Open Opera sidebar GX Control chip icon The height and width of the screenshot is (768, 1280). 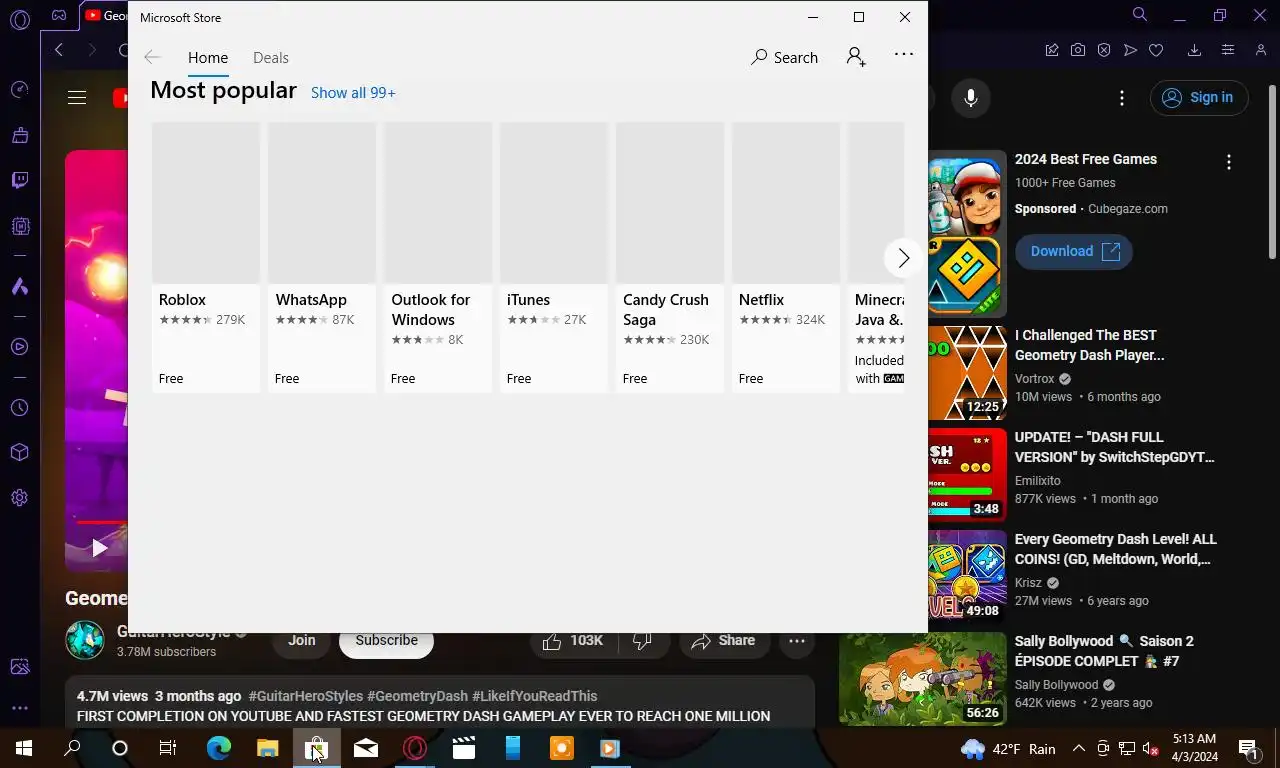tap(19, 226)
